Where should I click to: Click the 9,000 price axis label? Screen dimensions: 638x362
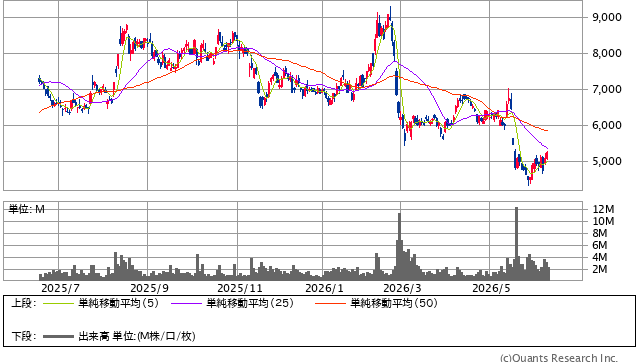point(607,17)
